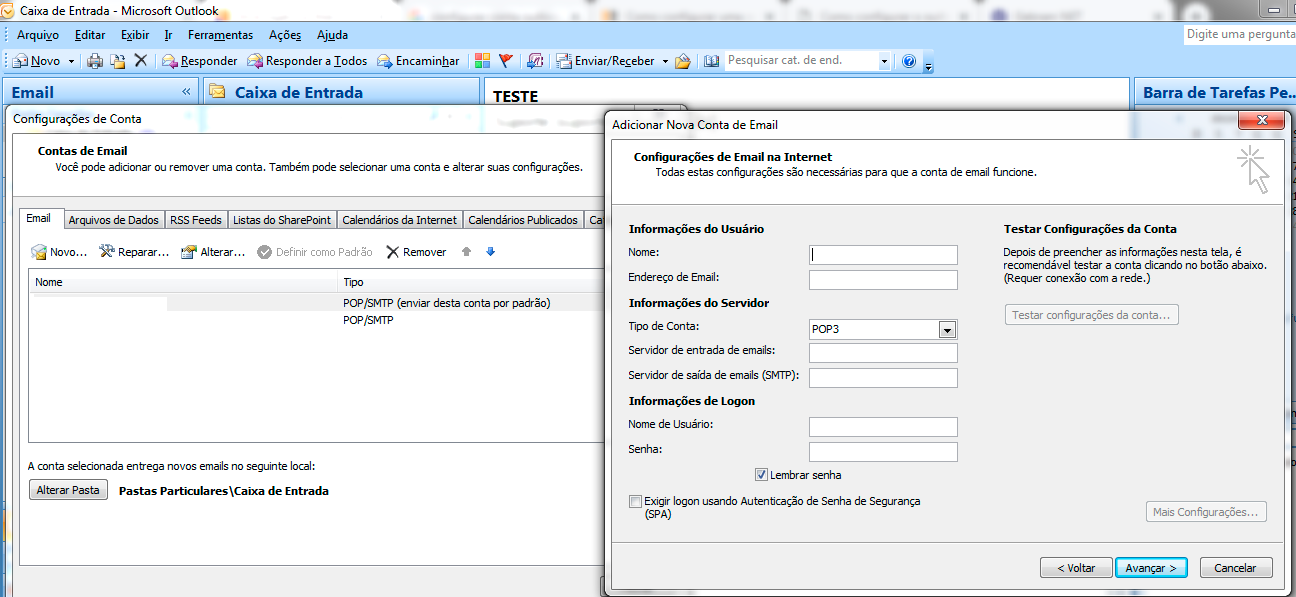Select RSS Feeds tab
Image resolution: width=1296 pixels, height=597 pixels.
pos(196,220)
